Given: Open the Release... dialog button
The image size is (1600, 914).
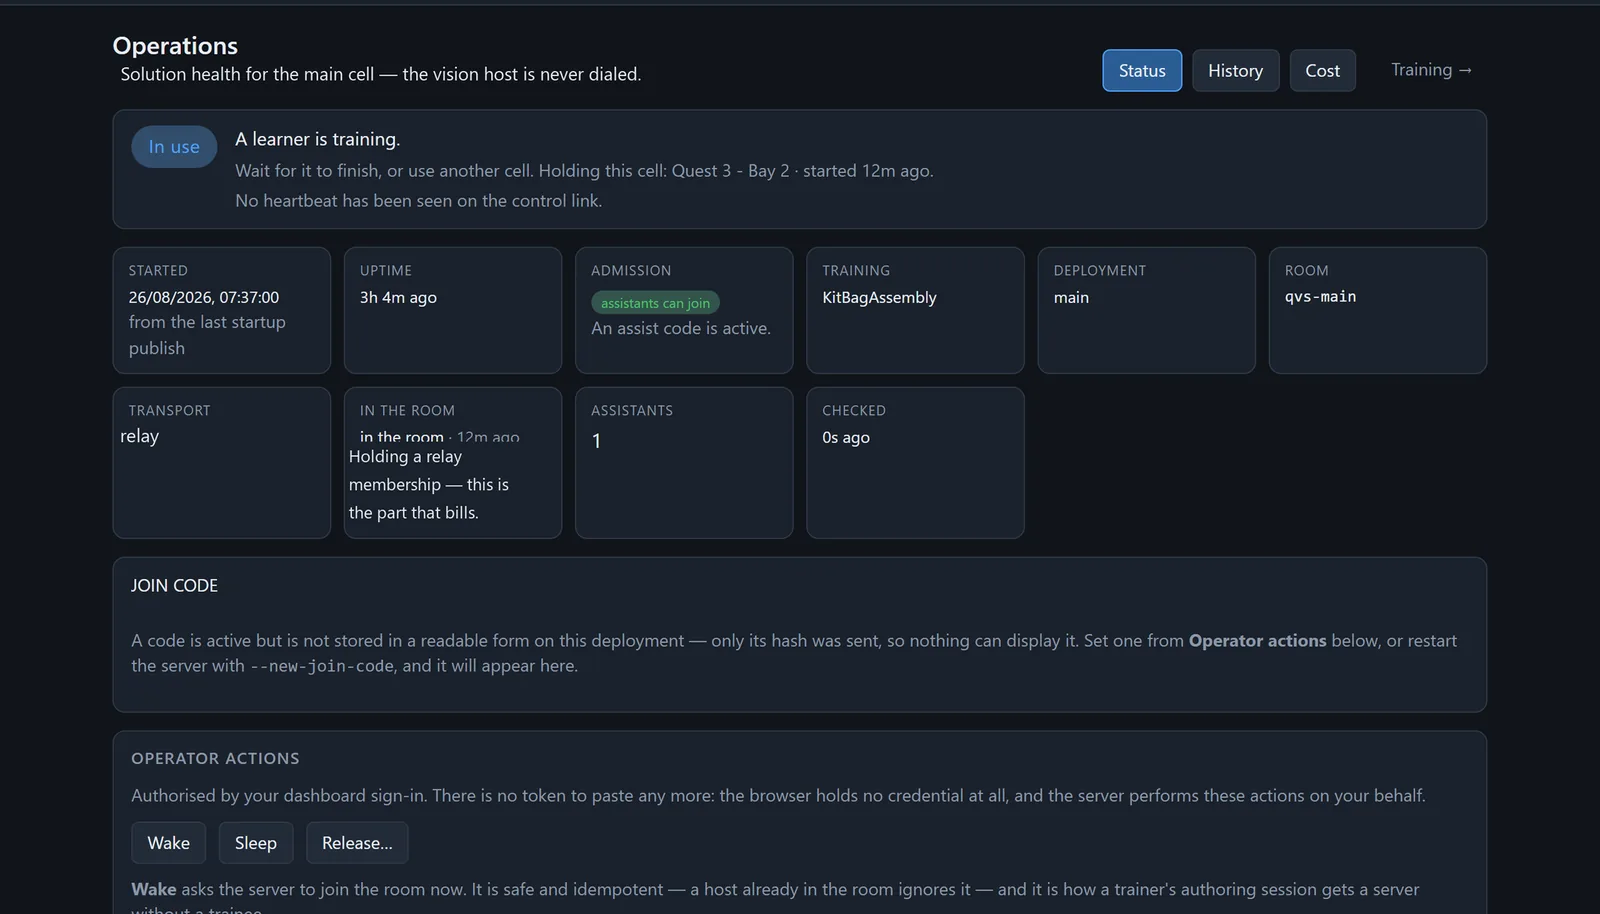Looking at the screenshot, I should 357,843.
